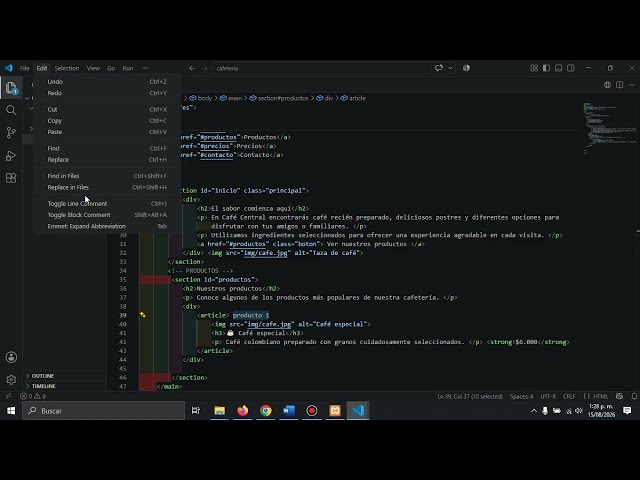Choose Replace in Files menu entry
640x480 pixels.
coord(107,187)
